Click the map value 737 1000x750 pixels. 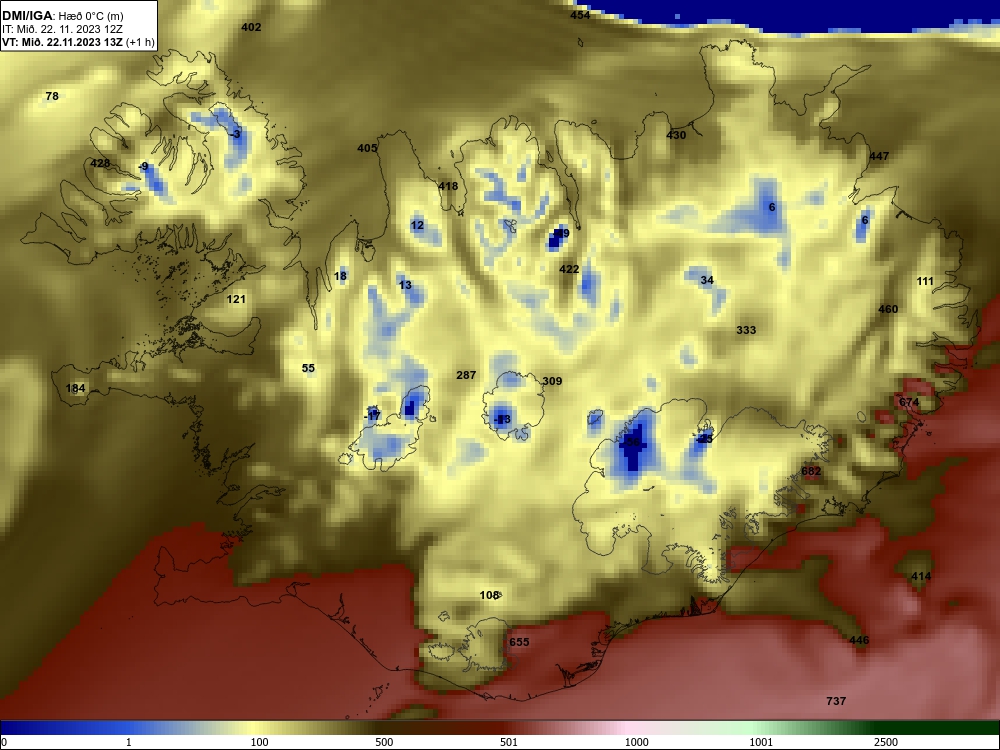[836, 701]
